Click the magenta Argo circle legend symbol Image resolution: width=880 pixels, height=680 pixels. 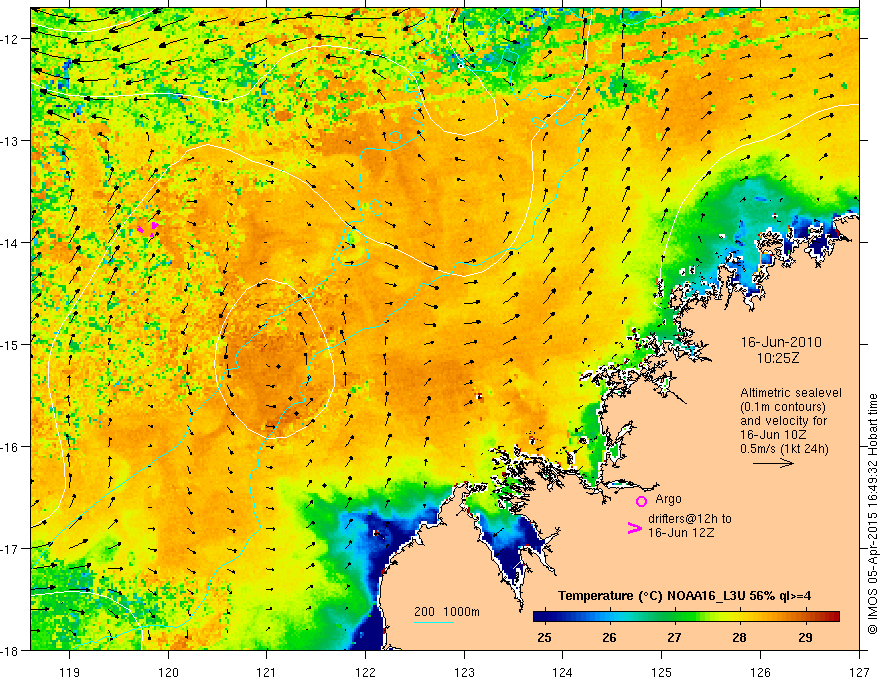coord(641,502)
